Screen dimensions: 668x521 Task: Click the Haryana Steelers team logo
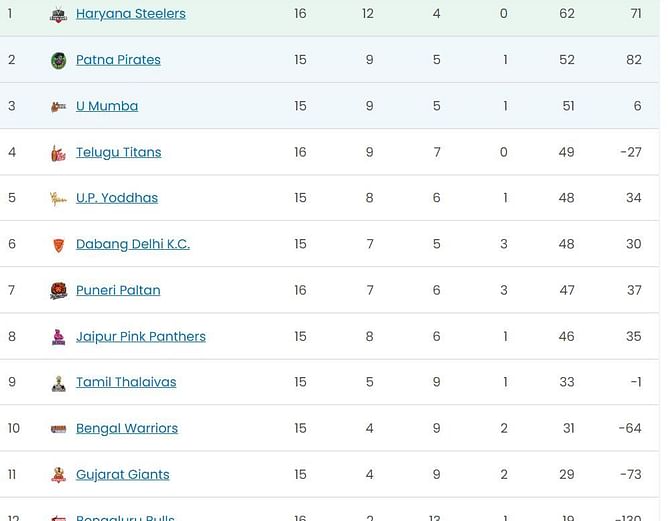pyautogui.click(x=58, y=14)
